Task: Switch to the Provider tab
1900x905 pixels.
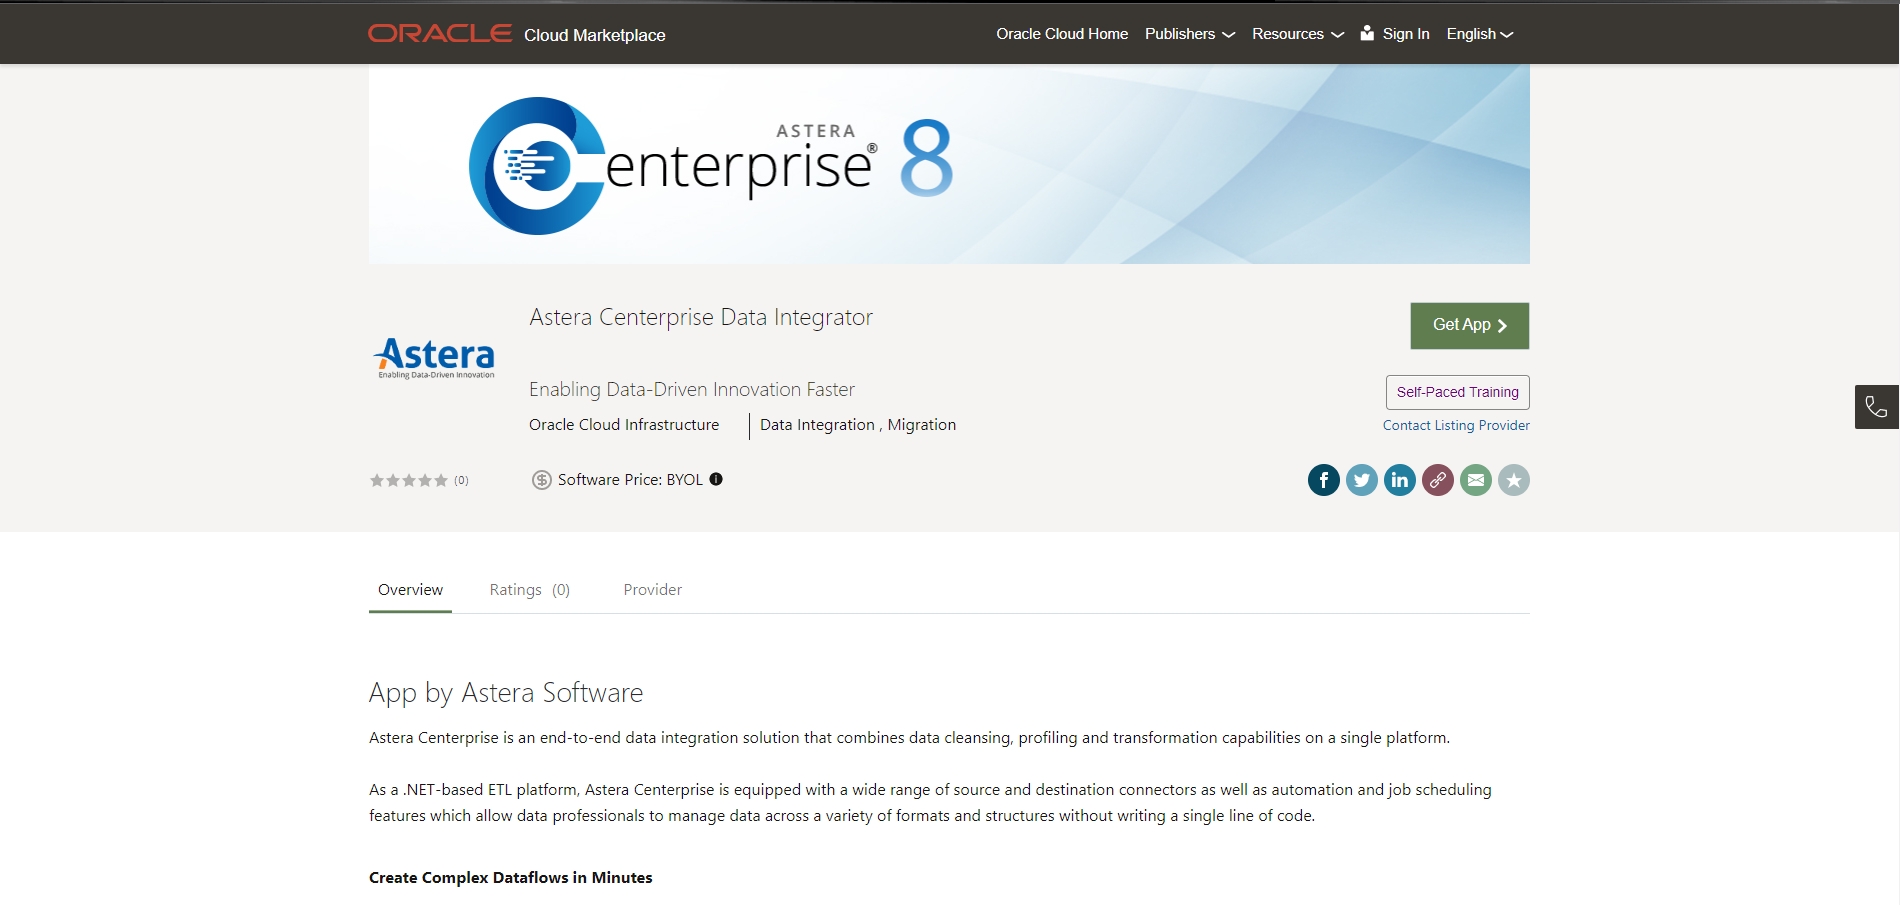Action: pyautogui.click(x=652, y=590)
